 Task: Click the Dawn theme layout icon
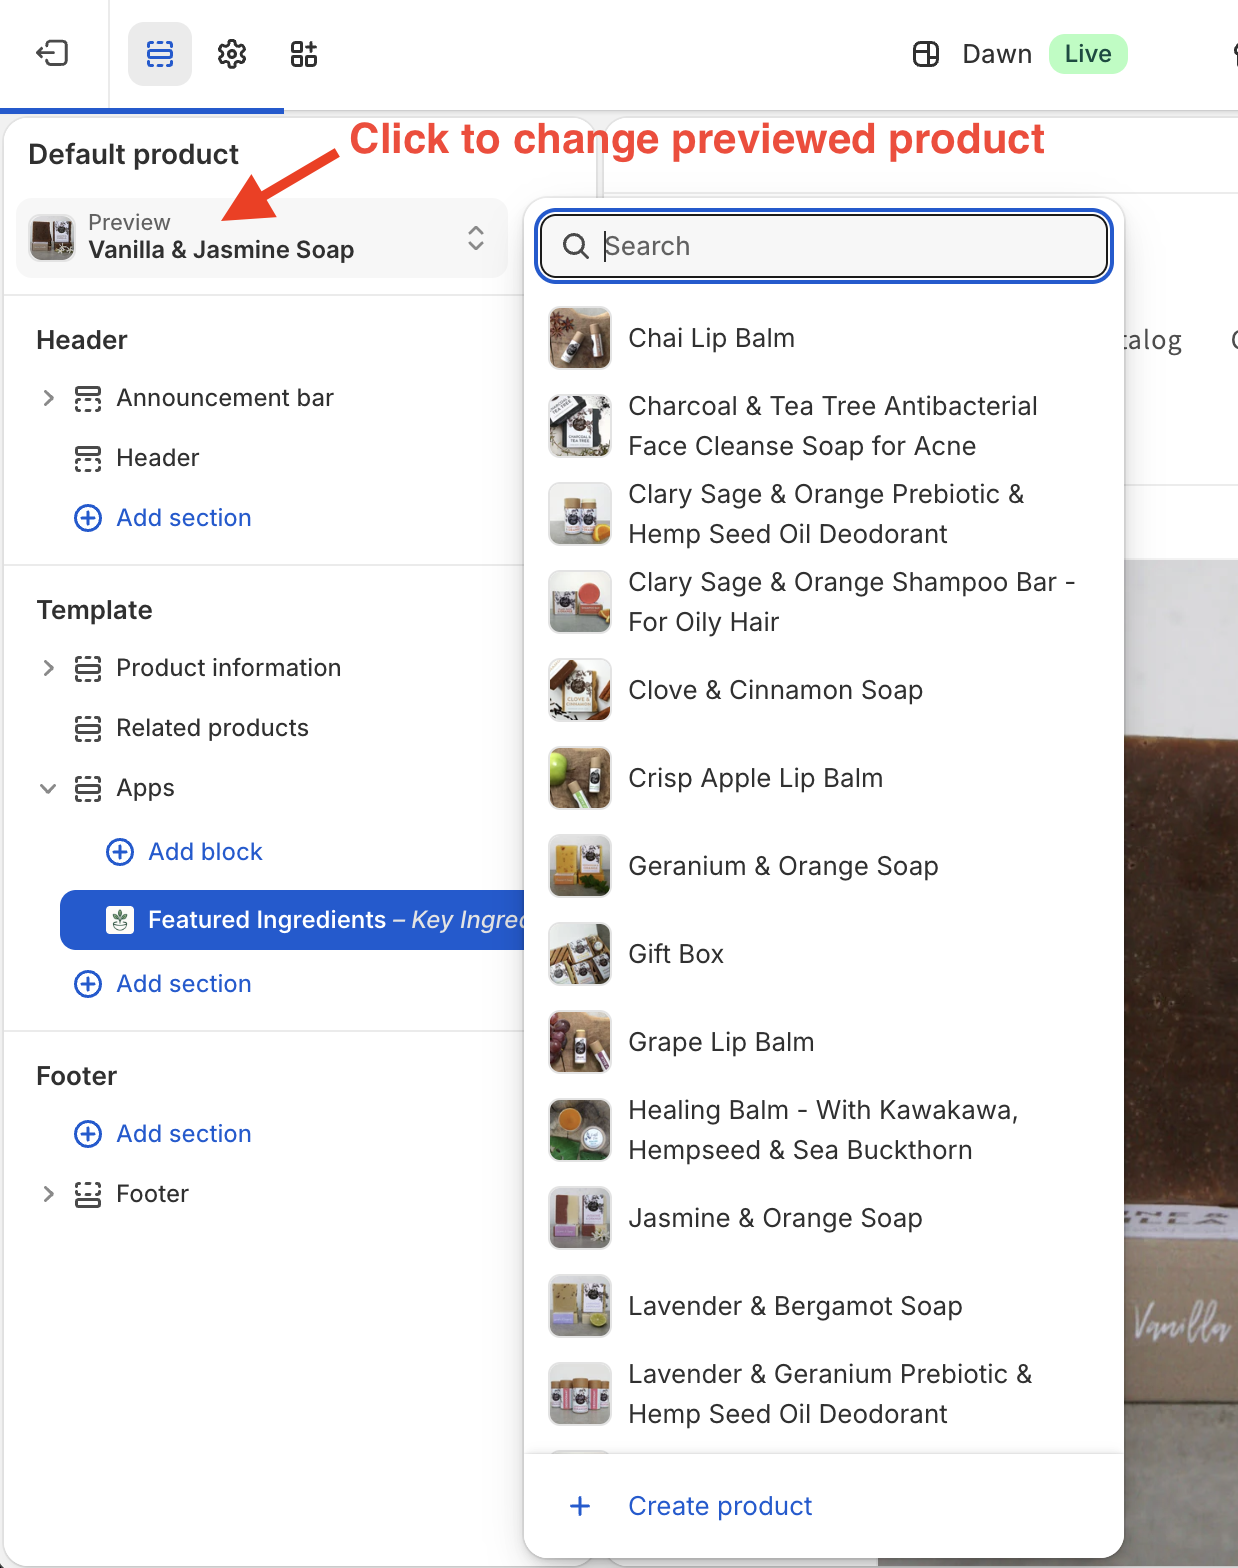[x=926, y=54]
